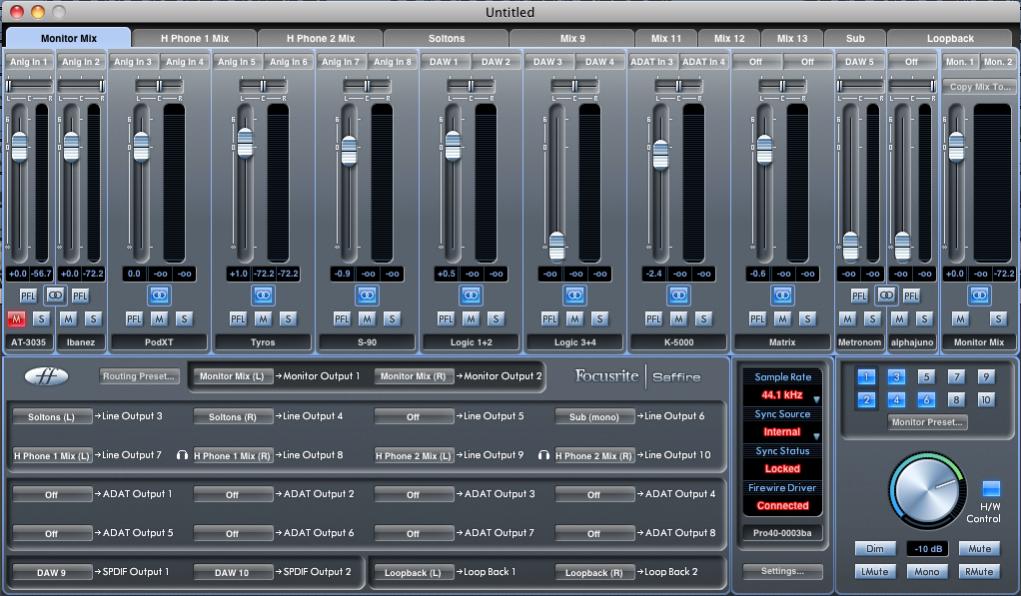
Task: Enable PFL on S-90 channel
Action: (x=342, y=319)
